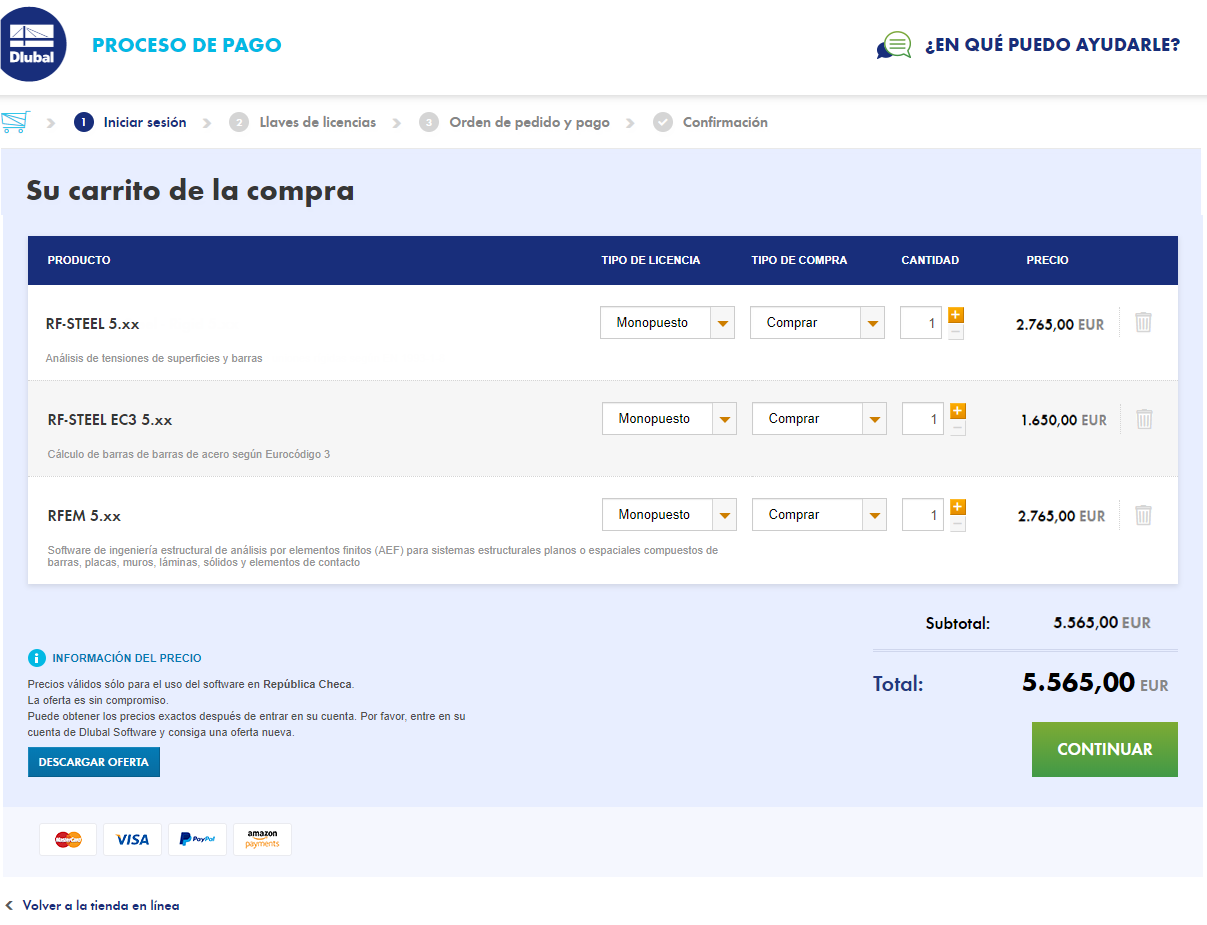1207x925 pixels.
Task: Click the TIPO DE LICENCIA column header
Action: (651, 260)
